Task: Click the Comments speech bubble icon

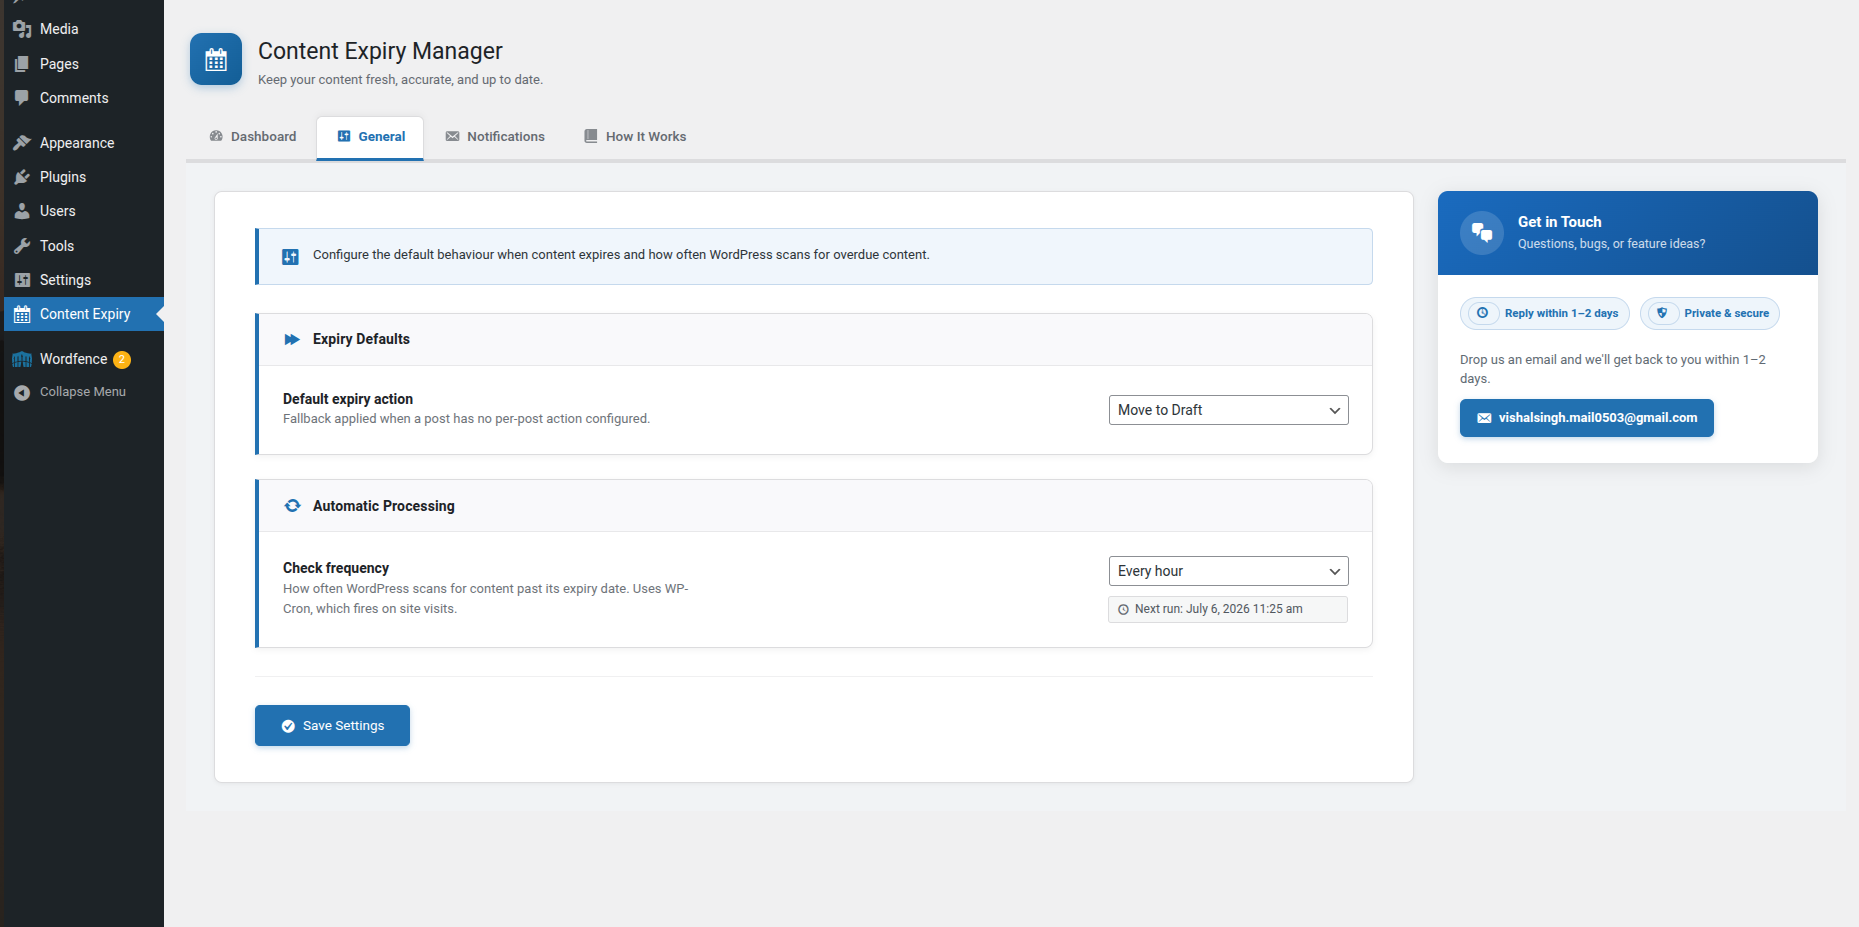Action: click(x=22, y=98)
